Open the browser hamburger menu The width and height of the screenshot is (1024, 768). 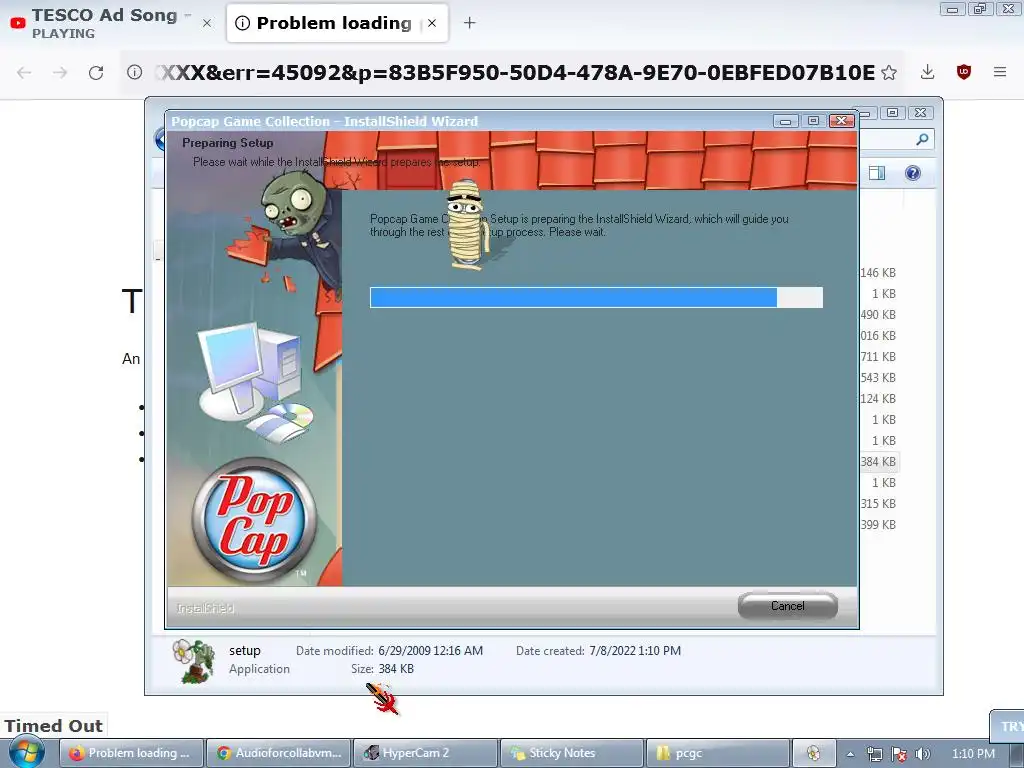coord(1000,72)
